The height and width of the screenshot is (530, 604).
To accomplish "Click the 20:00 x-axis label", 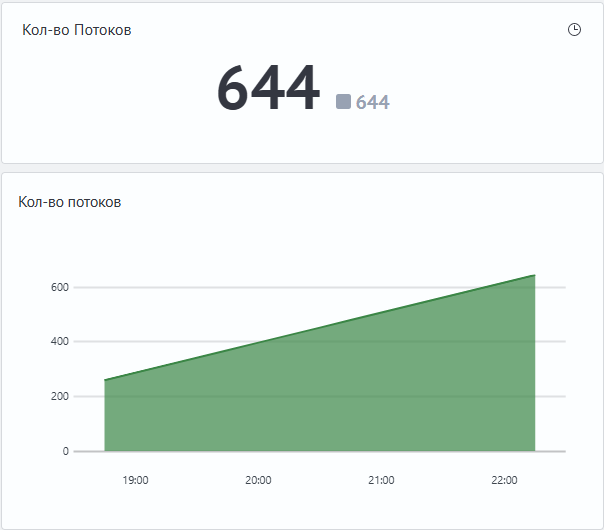I will [258, 480].
